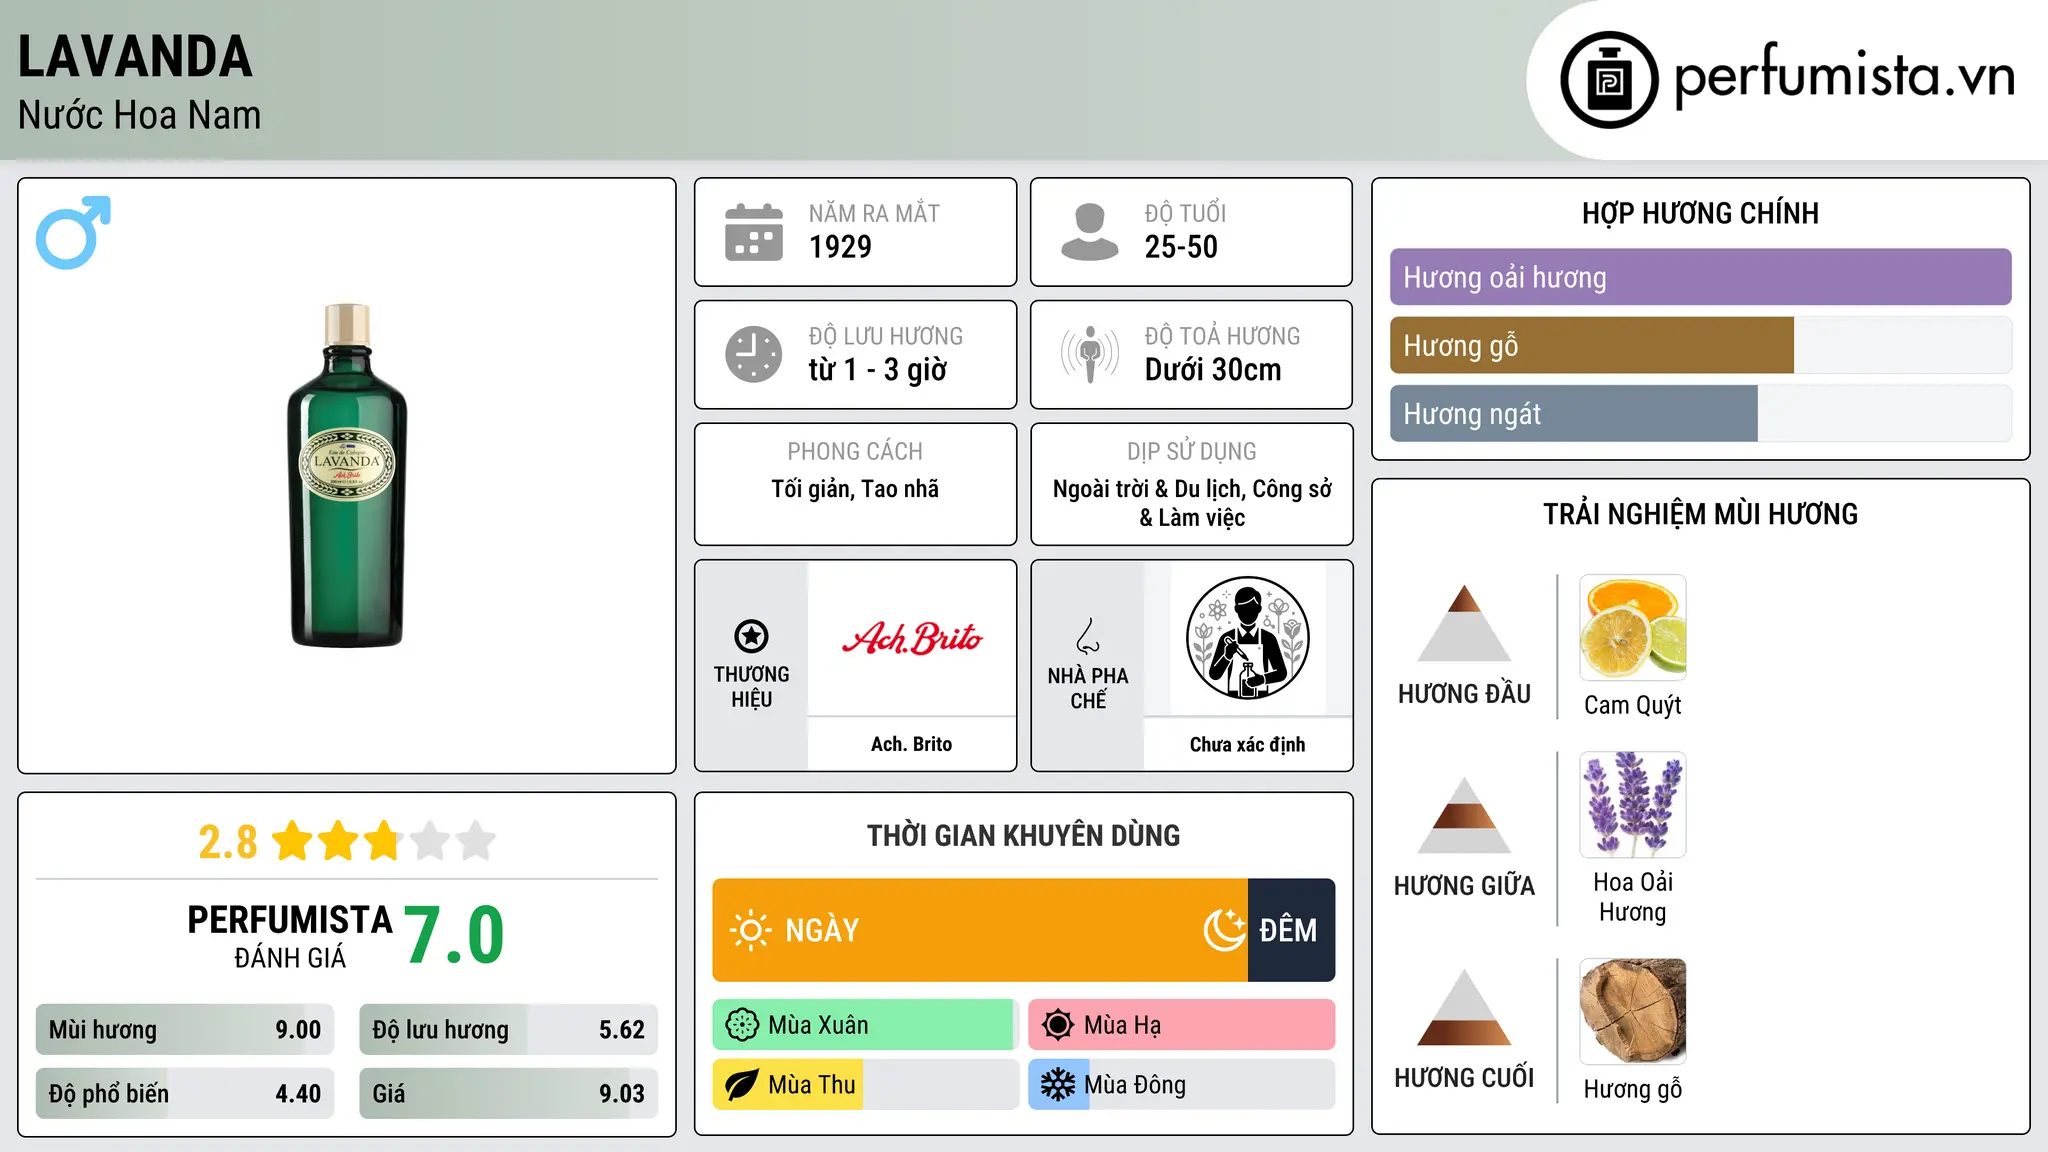Click the Hương gỗ brown accord bar
Screen dimensions: 2048x1152
1592,345
